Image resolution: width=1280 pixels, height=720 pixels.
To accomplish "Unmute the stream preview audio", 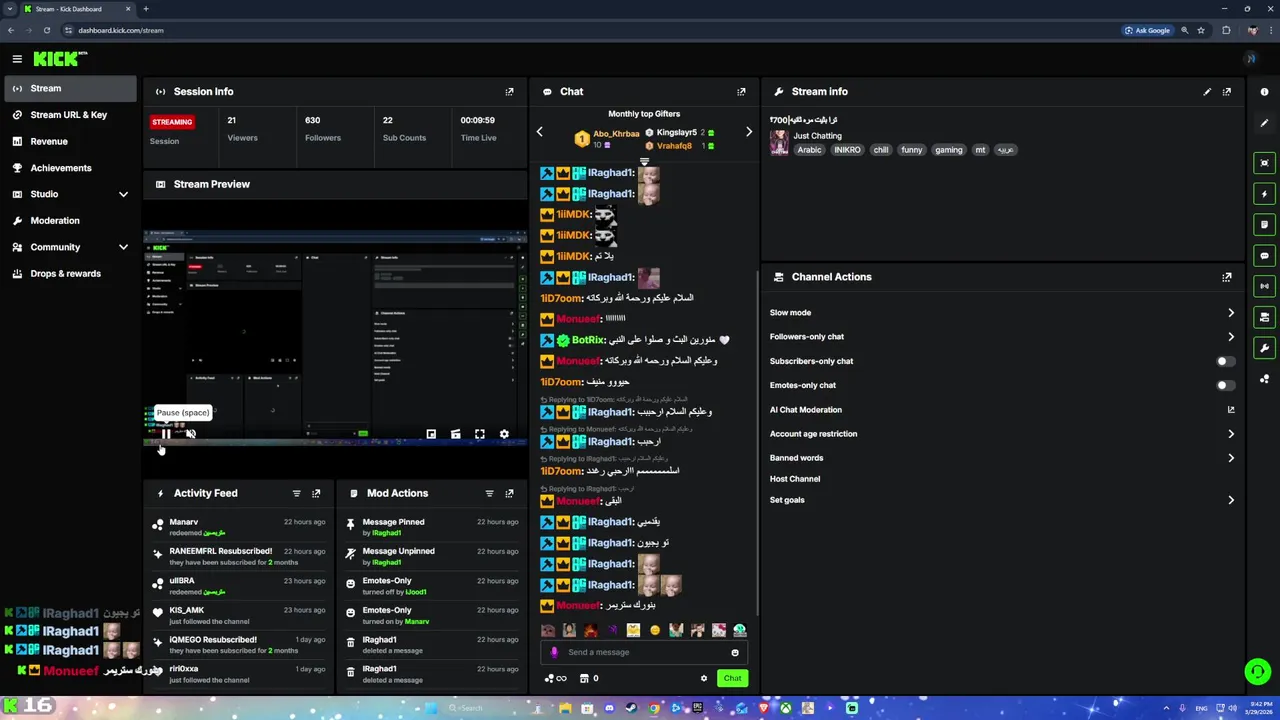I will click(190, 434).
